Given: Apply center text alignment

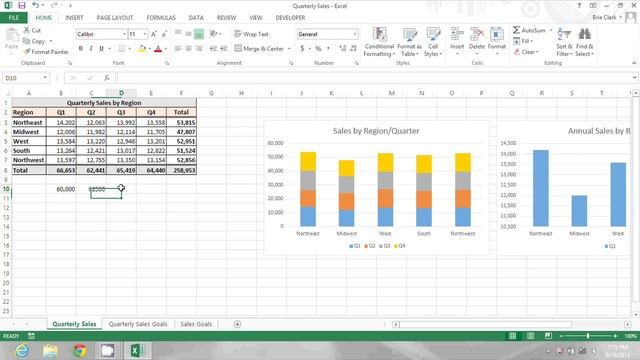Looking at the screenshot, I should [188, 49].
